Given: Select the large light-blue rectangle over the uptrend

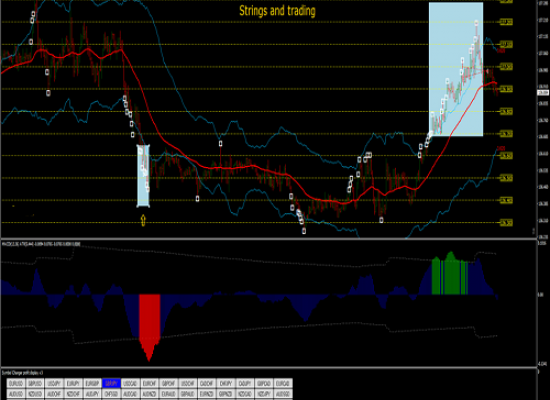Looking at the screenshot, I should pos(456,69).
